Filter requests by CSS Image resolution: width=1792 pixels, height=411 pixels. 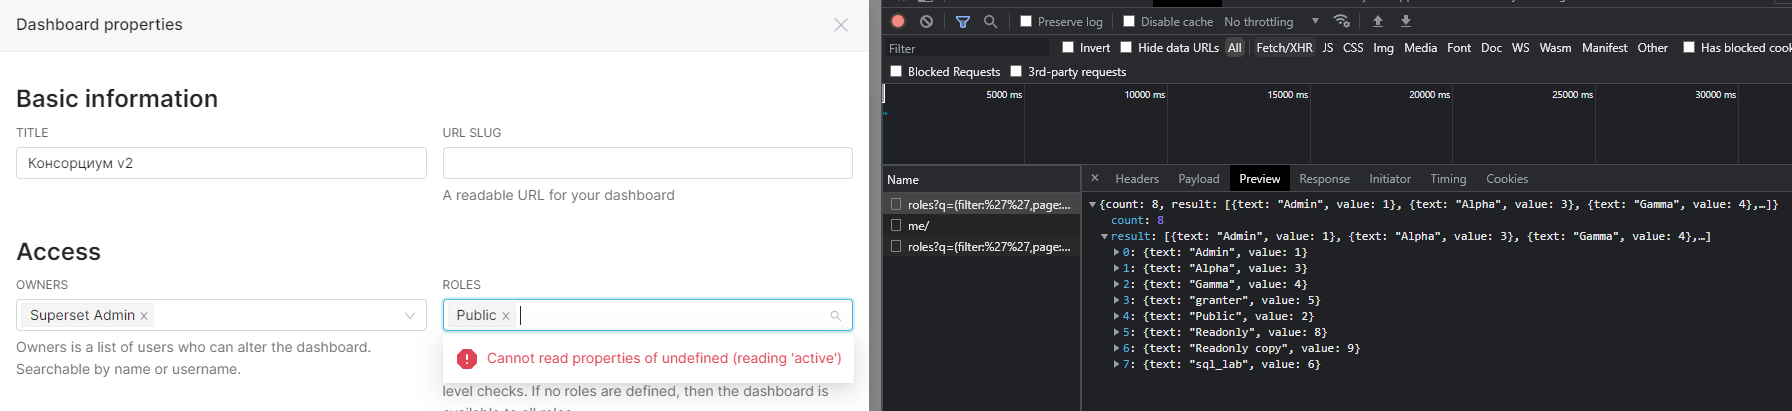click(1353, 47)
